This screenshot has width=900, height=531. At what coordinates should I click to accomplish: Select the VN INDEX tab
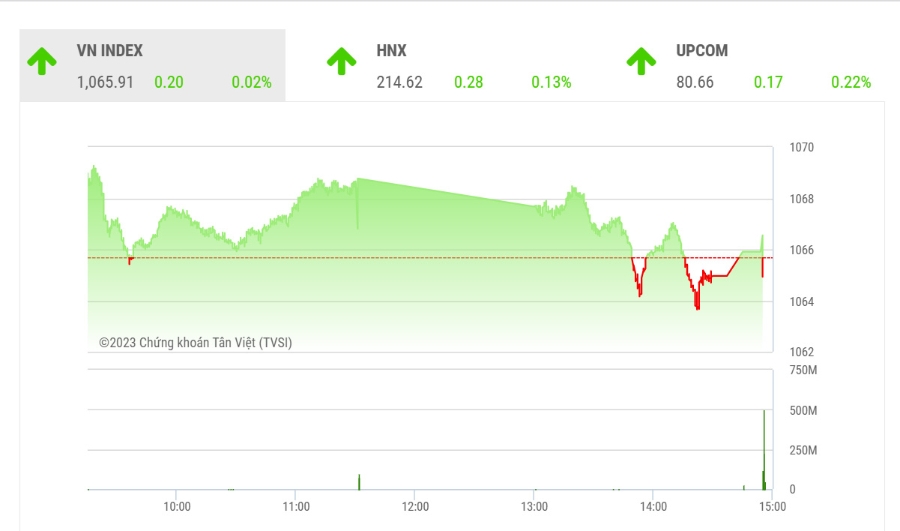(x=152, y=65)
